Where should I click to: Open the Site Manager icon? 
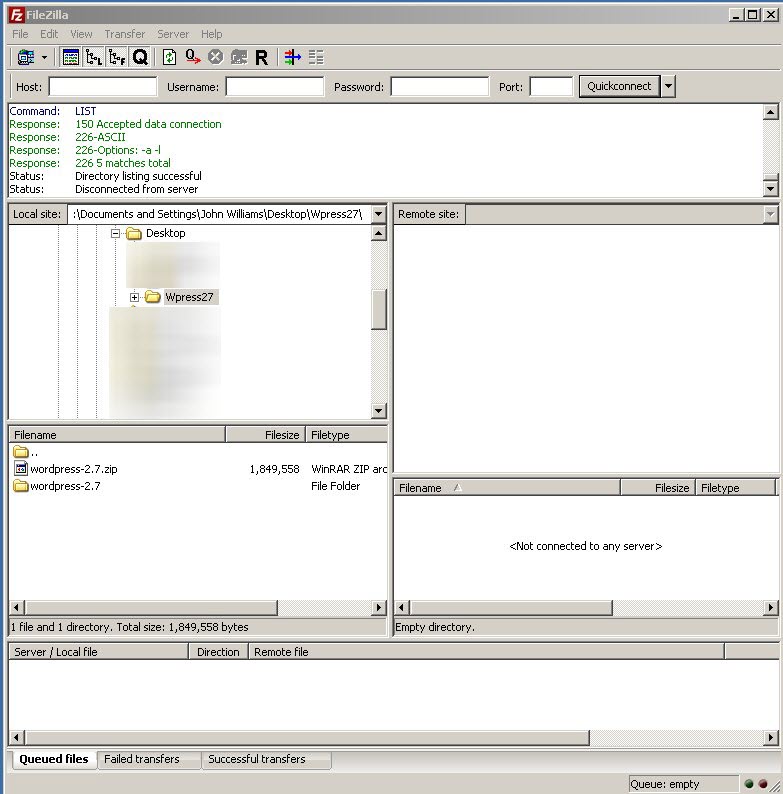tap(25, 58)
